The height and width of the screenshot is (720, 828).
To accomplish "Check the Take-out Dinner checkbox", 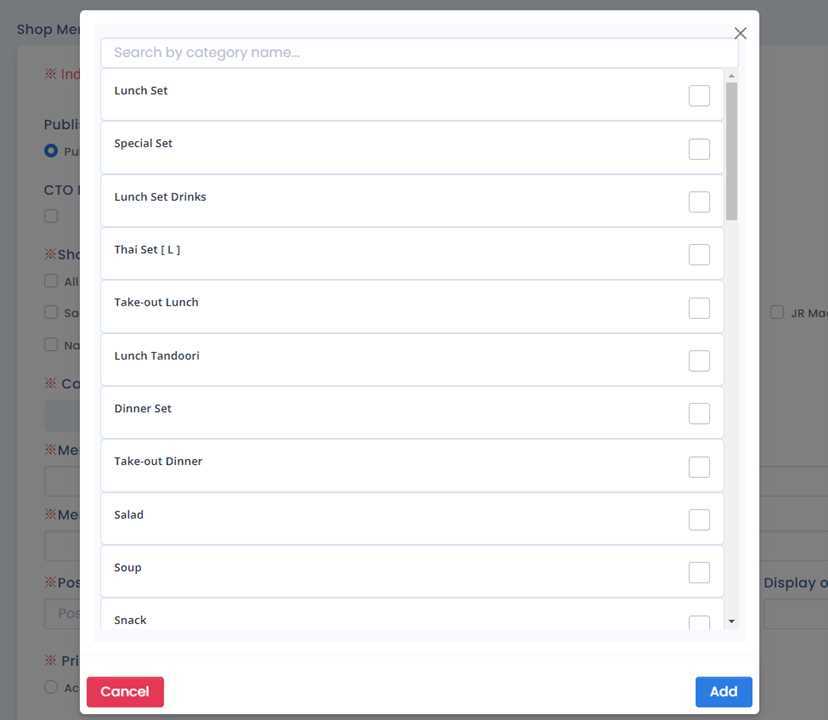I will (x=699, y=467).
